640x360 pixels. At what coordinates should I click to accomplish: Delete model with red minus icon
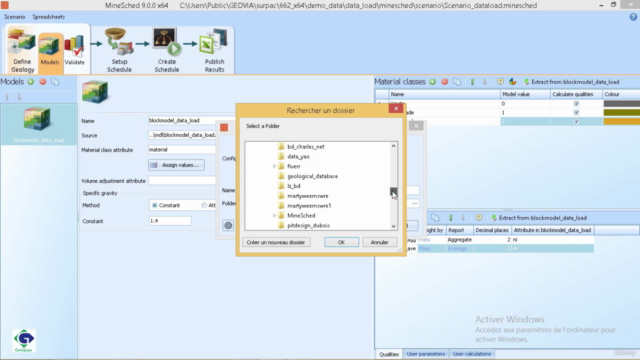43,82
